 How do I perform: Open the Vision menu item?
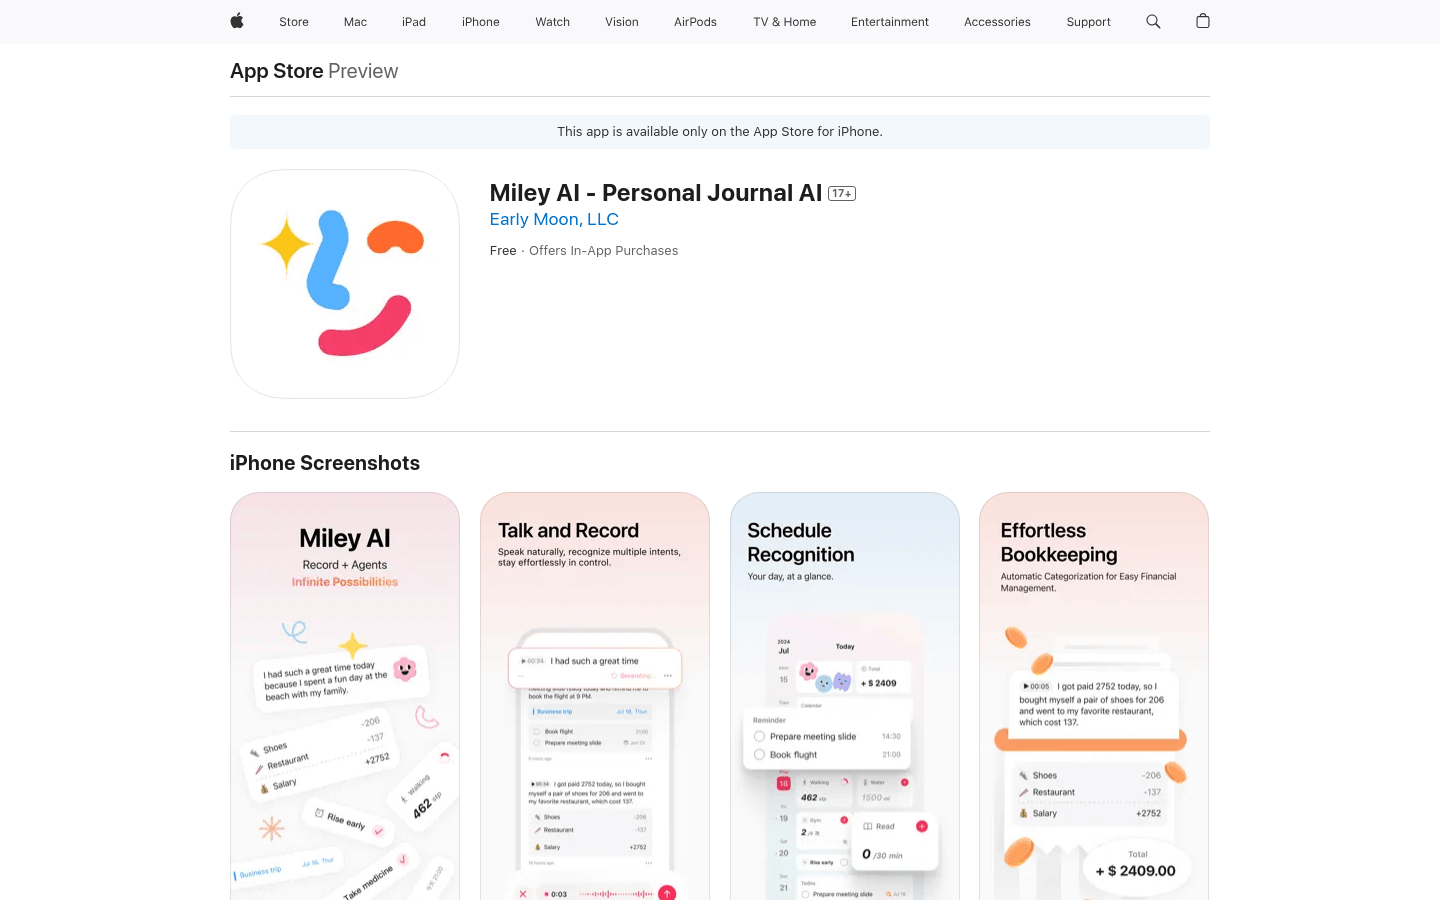(622, 22)
